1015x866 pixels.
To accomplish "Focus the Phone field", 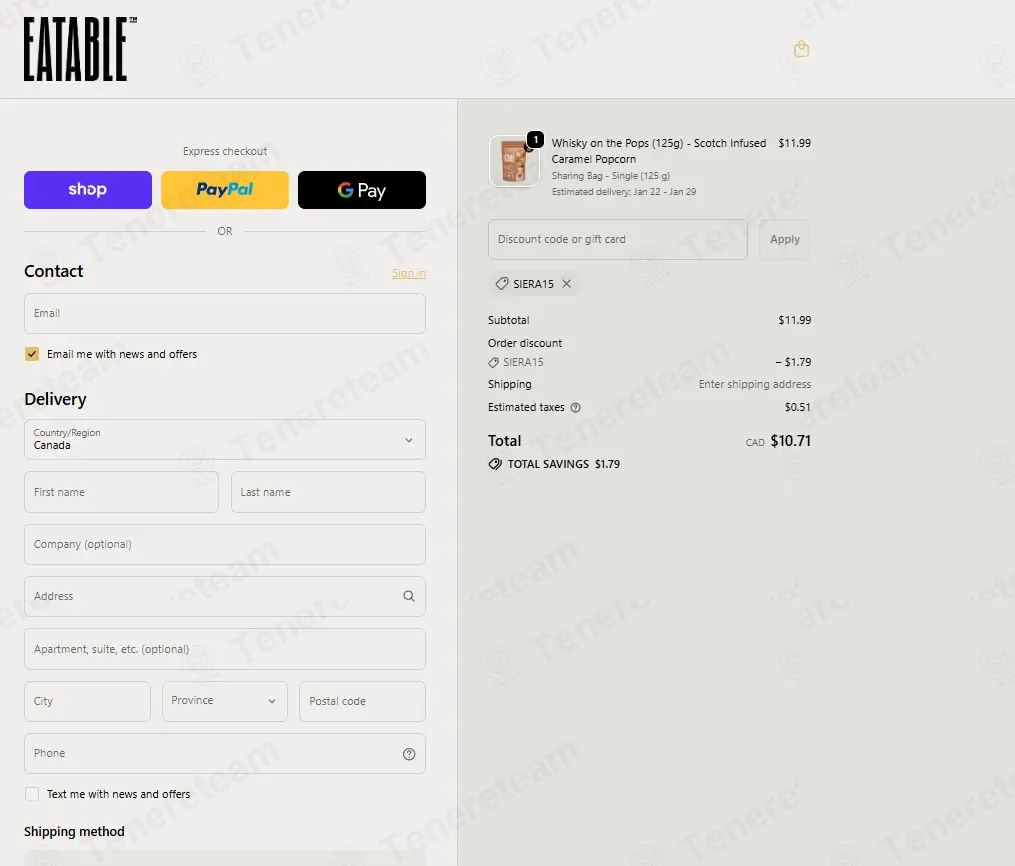I will (225, 753).
